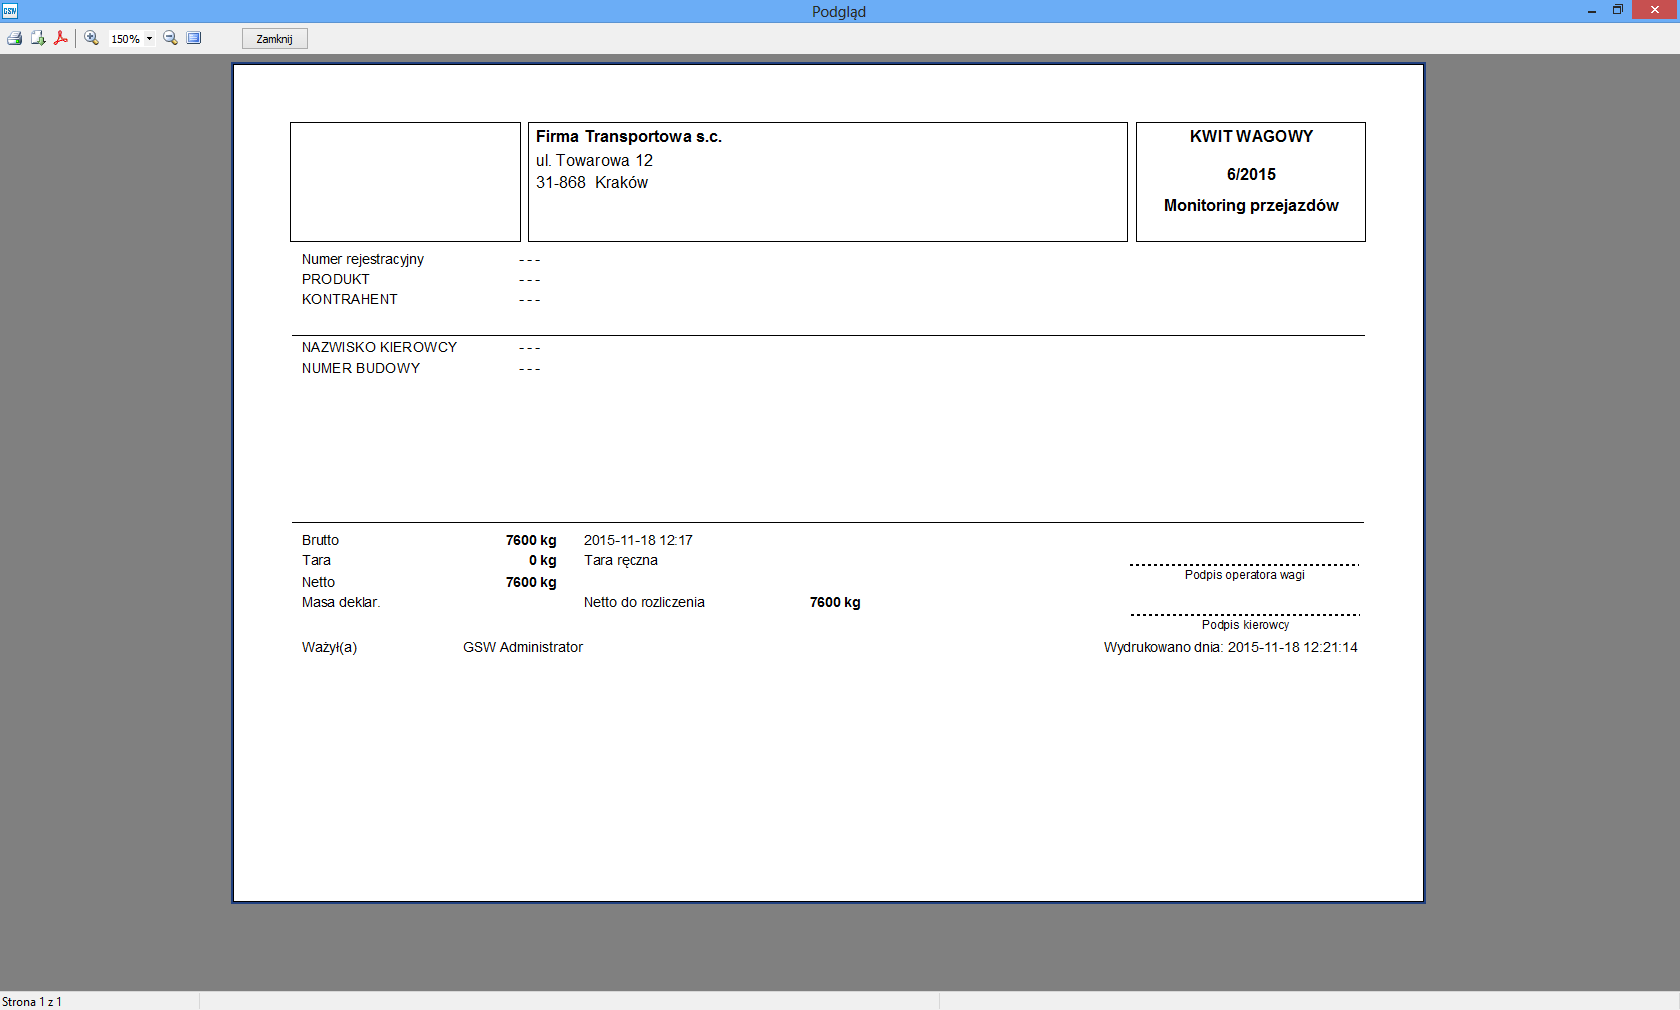Restore down the Podgląd window
The image size is (1680, 1010).
(x=1618, y=10)
